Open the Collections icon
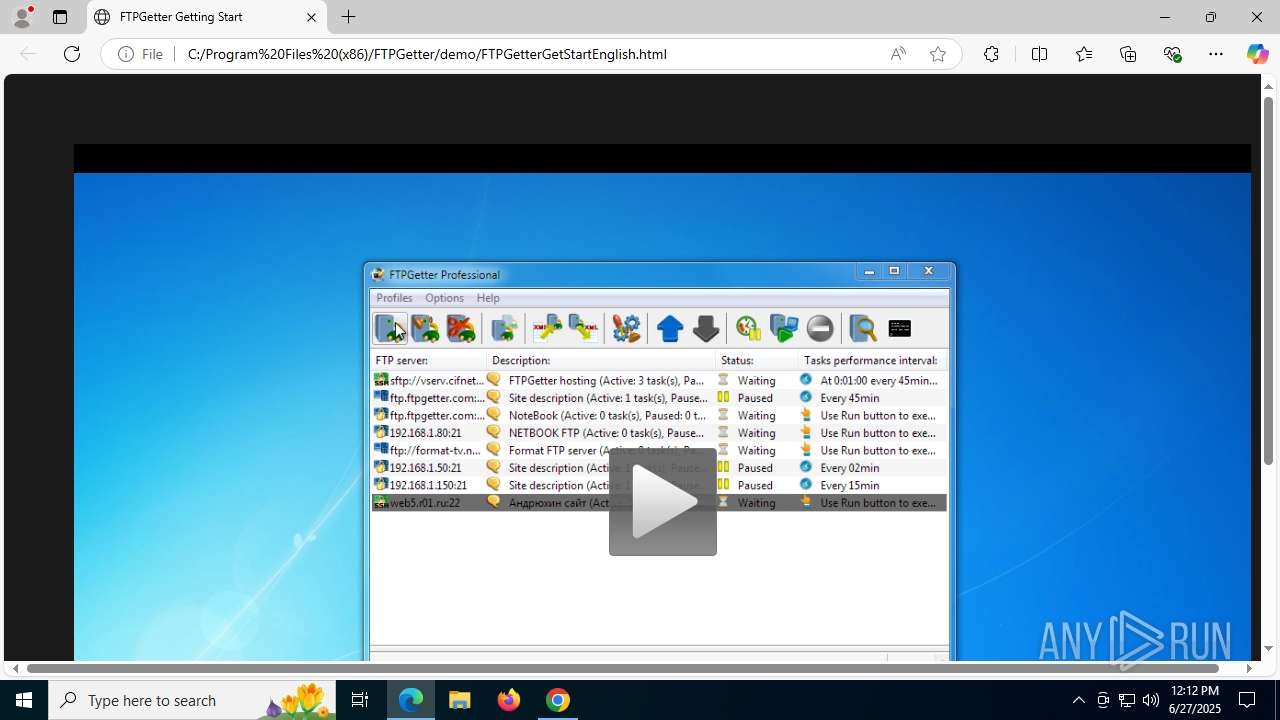This screenshot has height=720, width=1280. pyautogui.click(x=1128, y=54)
